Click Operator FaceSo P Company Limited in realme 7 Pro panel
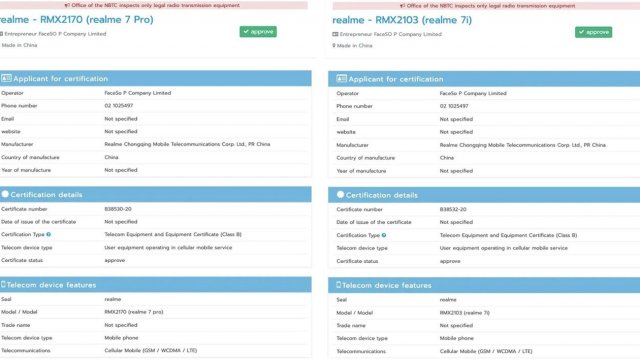Screen dimensions: 640x360 tap(138, 93)
